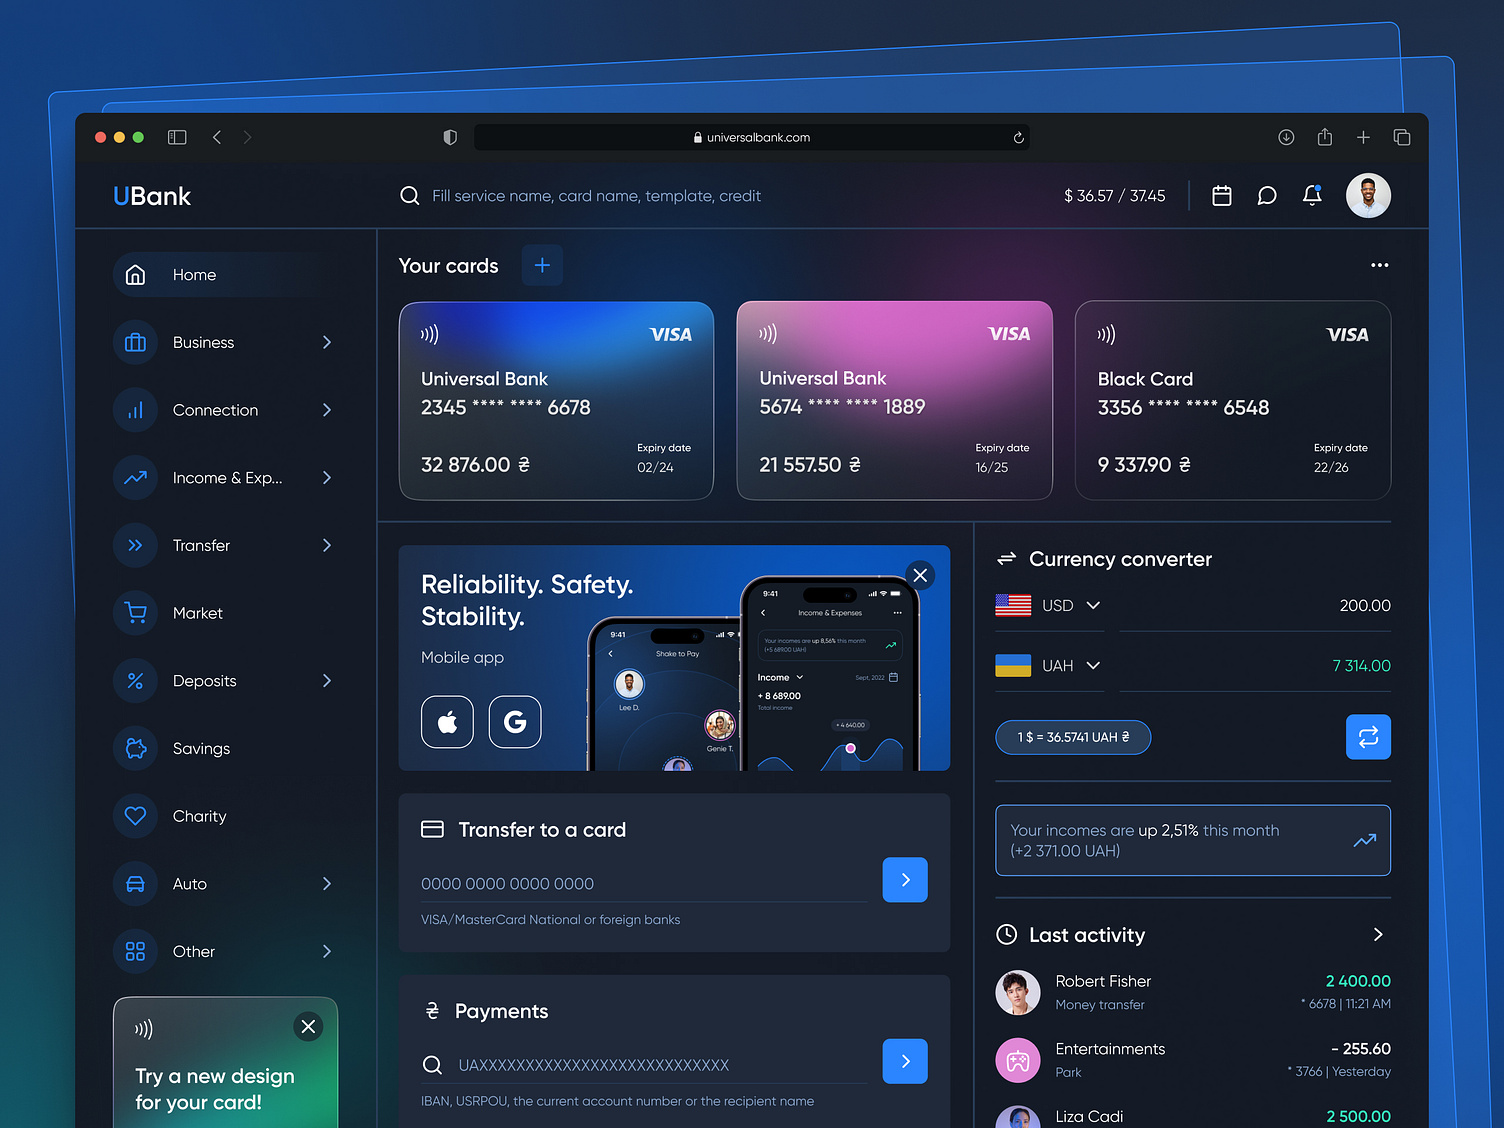This screenshot has height=1128, width=1504.
Task: Click the Charity heart icon
Action: pyautogui.click(x=136, y=816)
